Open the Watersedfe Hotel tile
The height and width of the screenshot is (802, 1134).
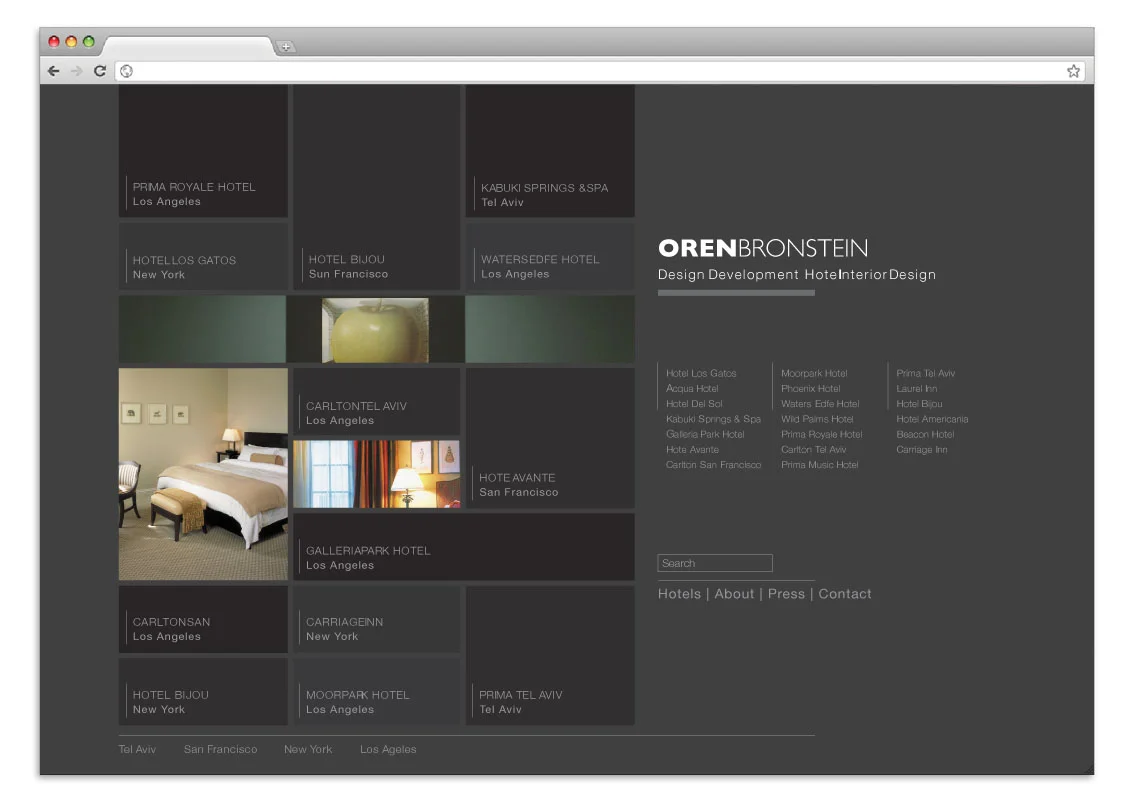coord(550,257)
